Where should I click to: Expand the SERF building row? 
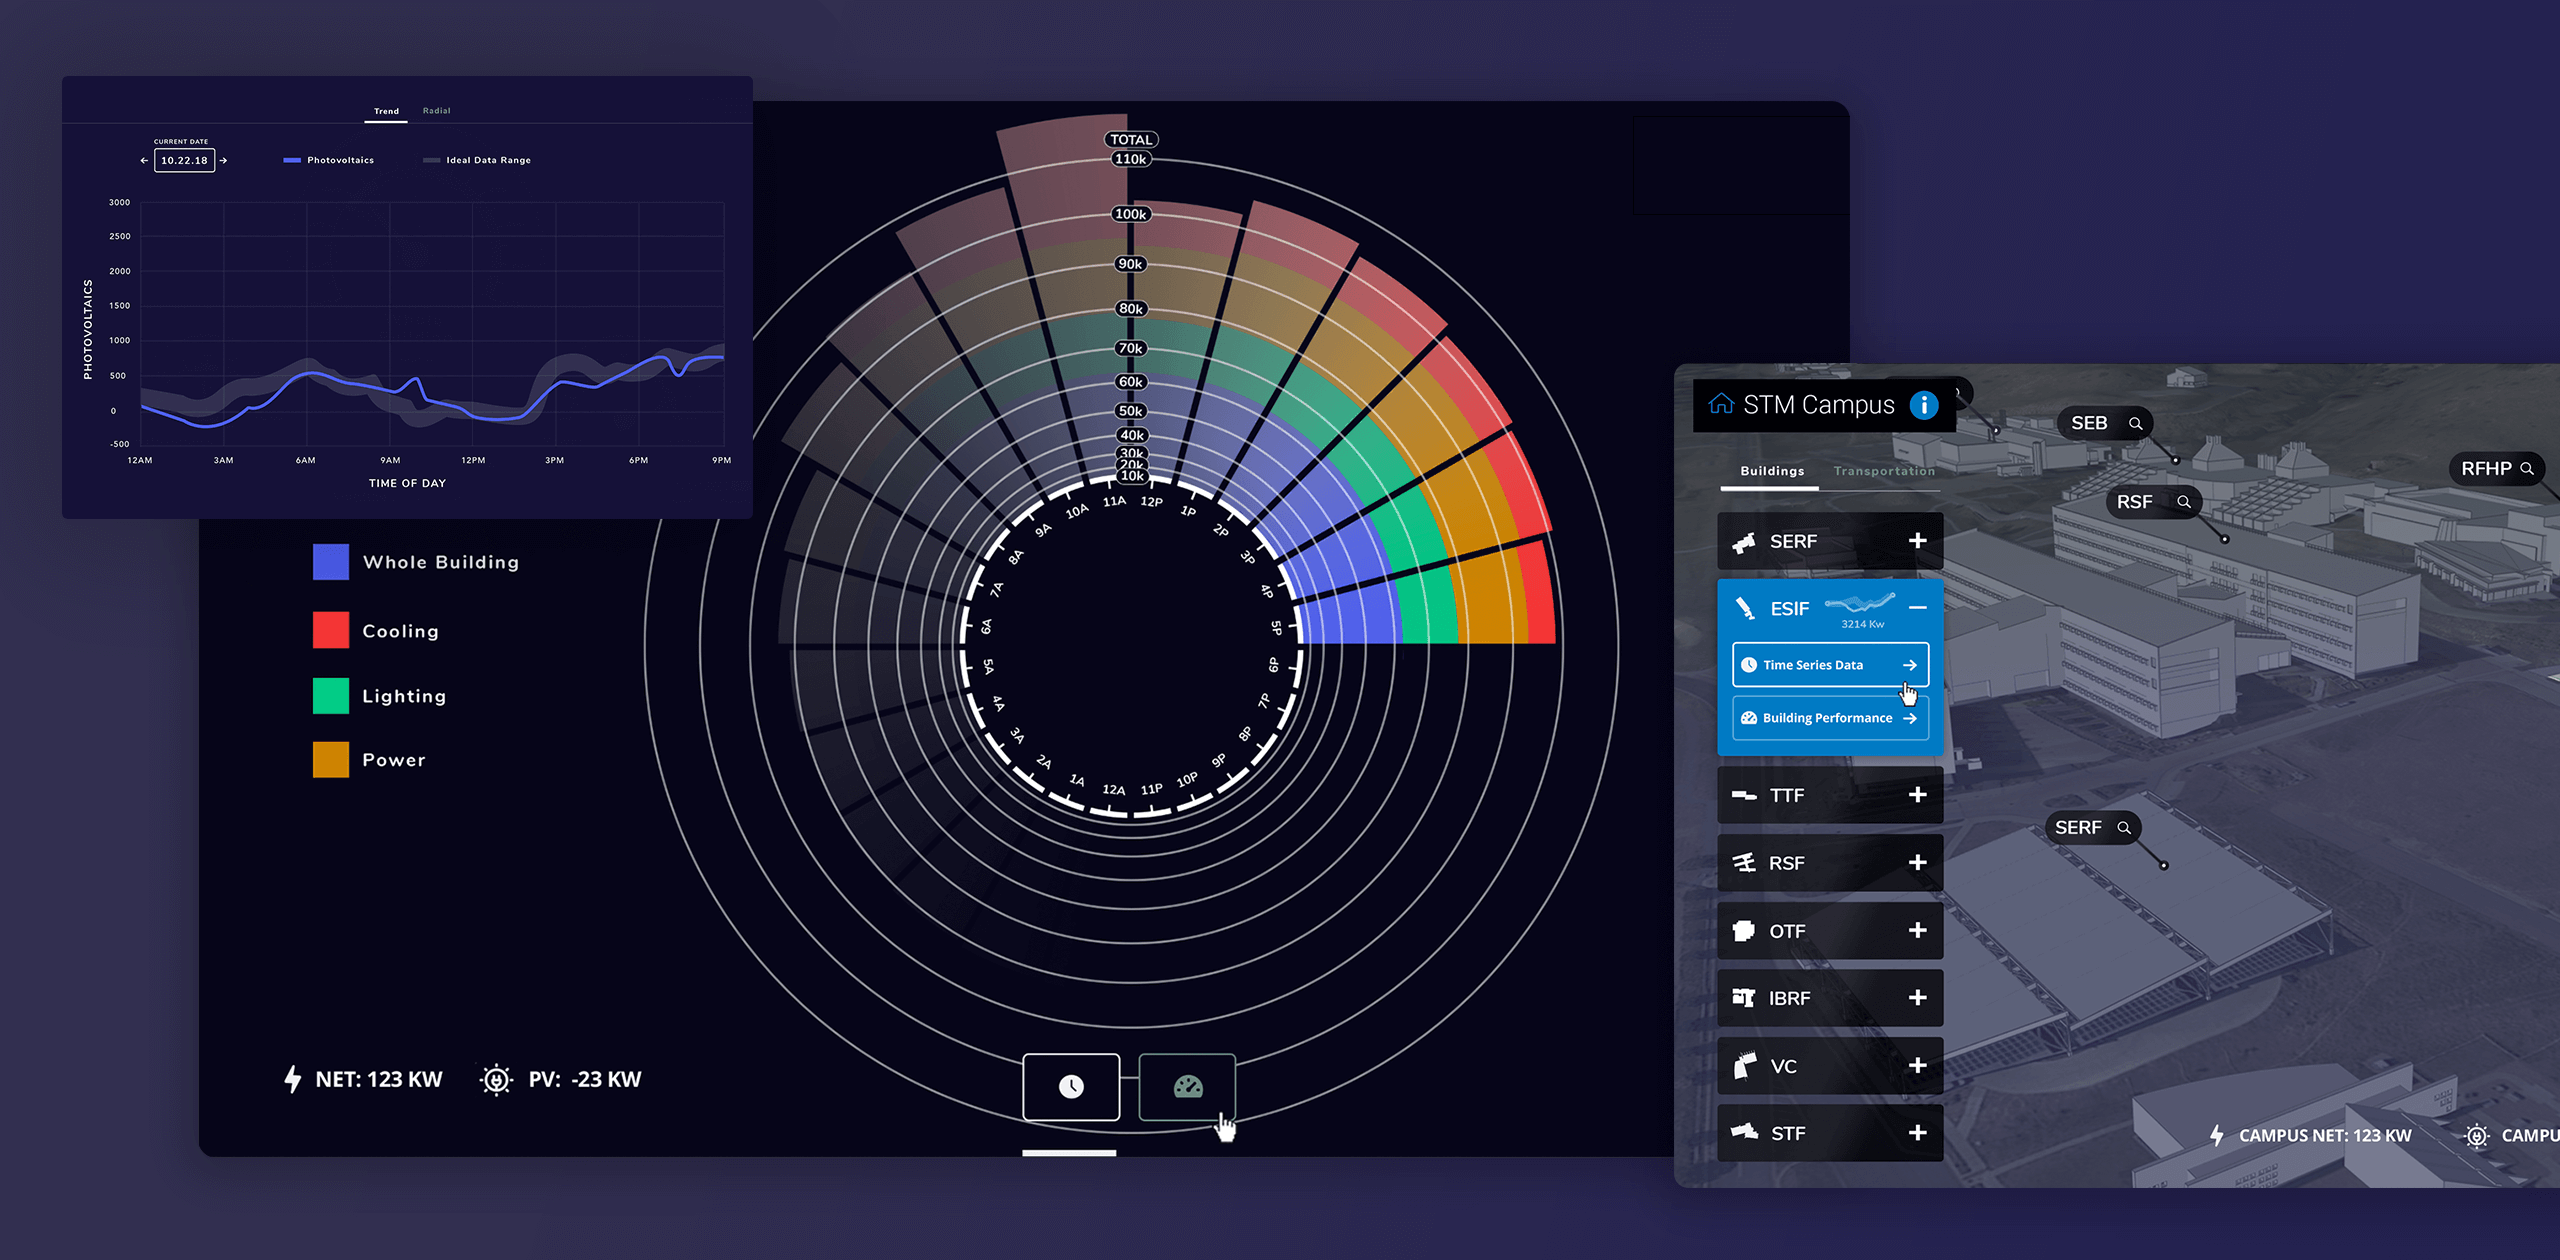[x=1917, y=541]
